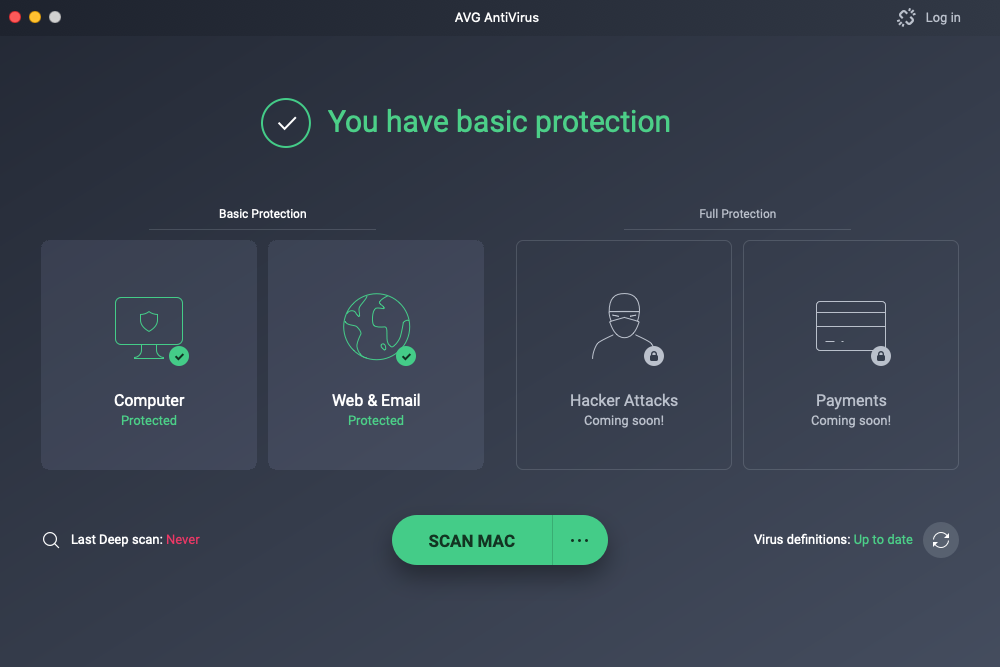Click the lock badge on Hacker Attacks
This screenshot has width=1000, height=667.
[x=654, y=356]
